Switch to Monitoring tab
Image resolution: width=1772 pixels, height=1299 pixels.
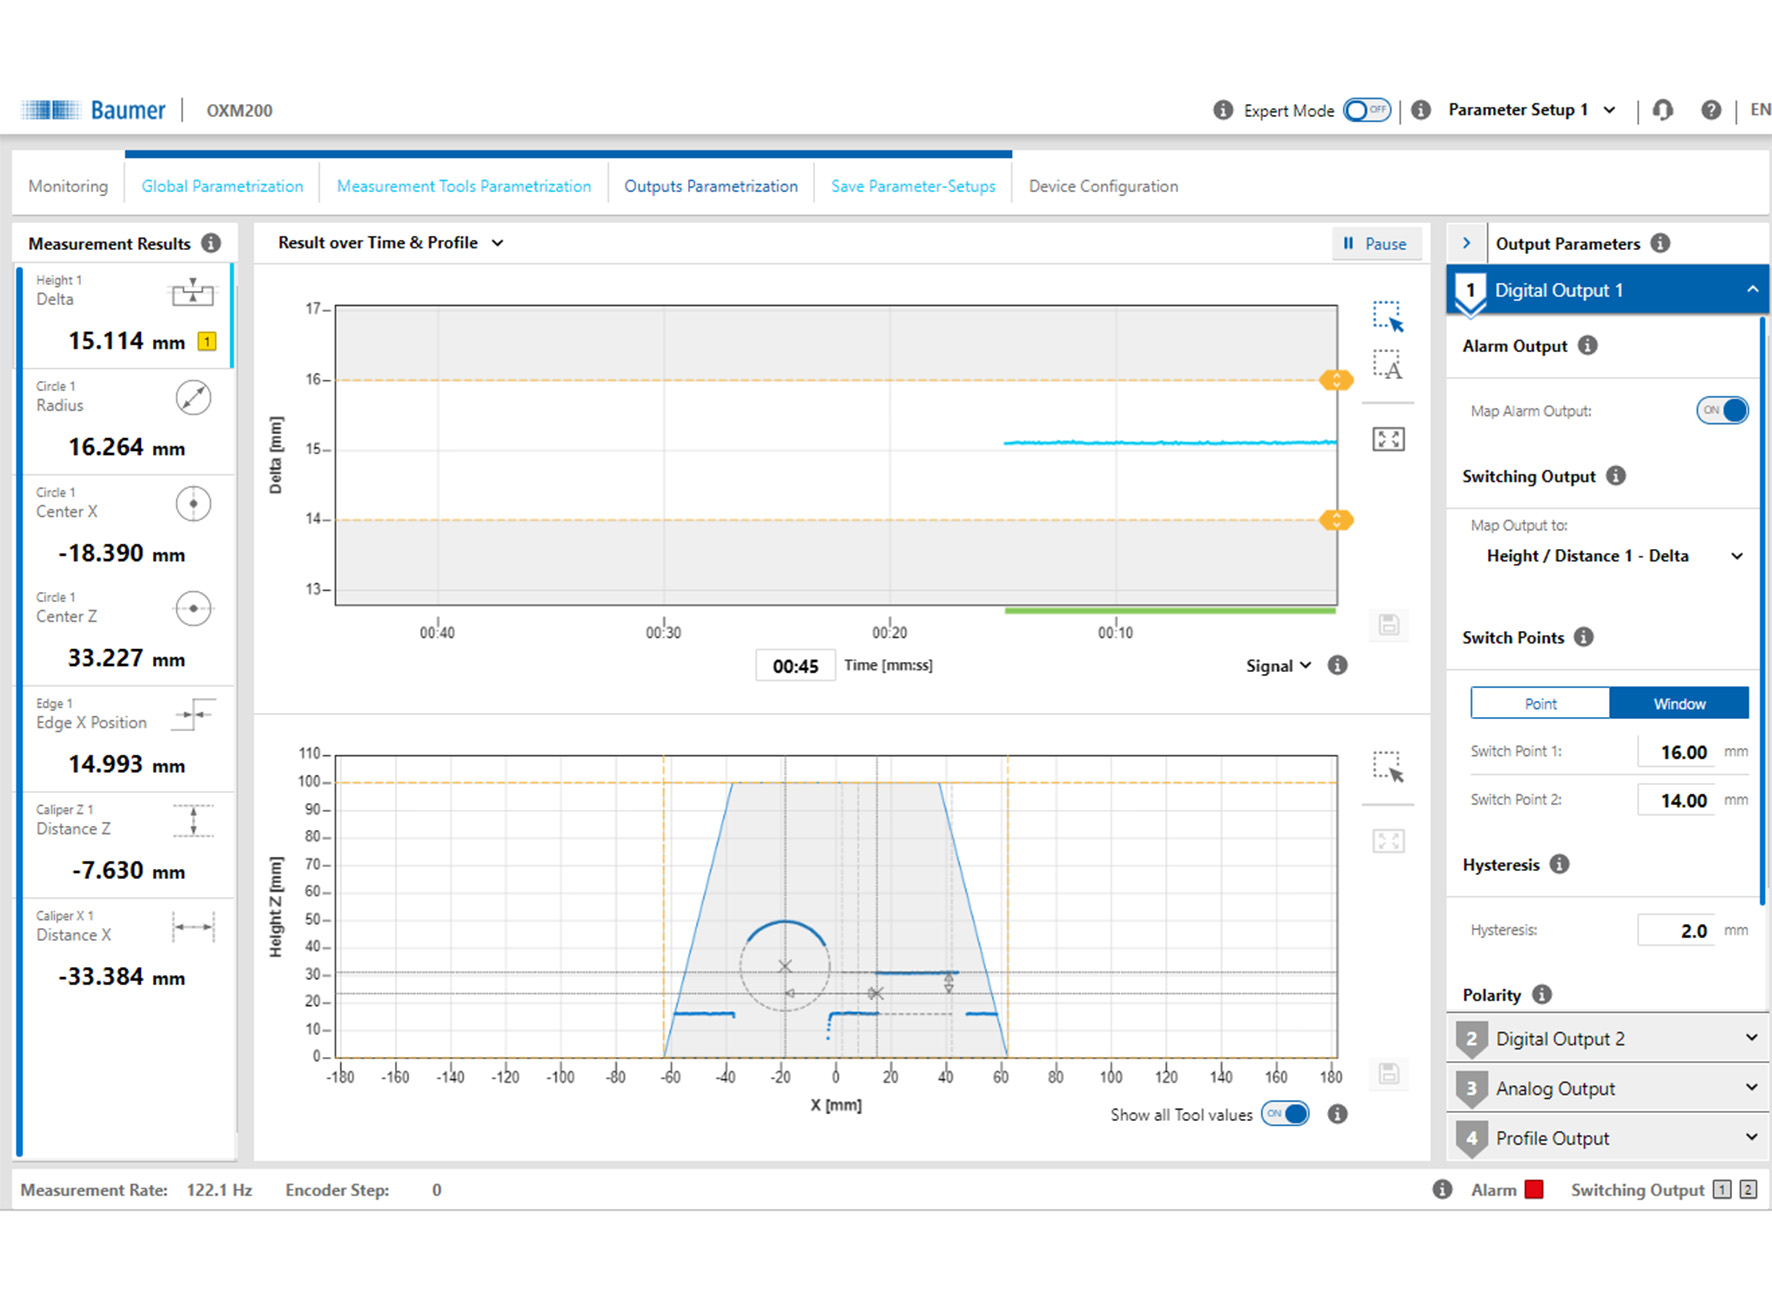pyautogui.click(x=68, y=186)
